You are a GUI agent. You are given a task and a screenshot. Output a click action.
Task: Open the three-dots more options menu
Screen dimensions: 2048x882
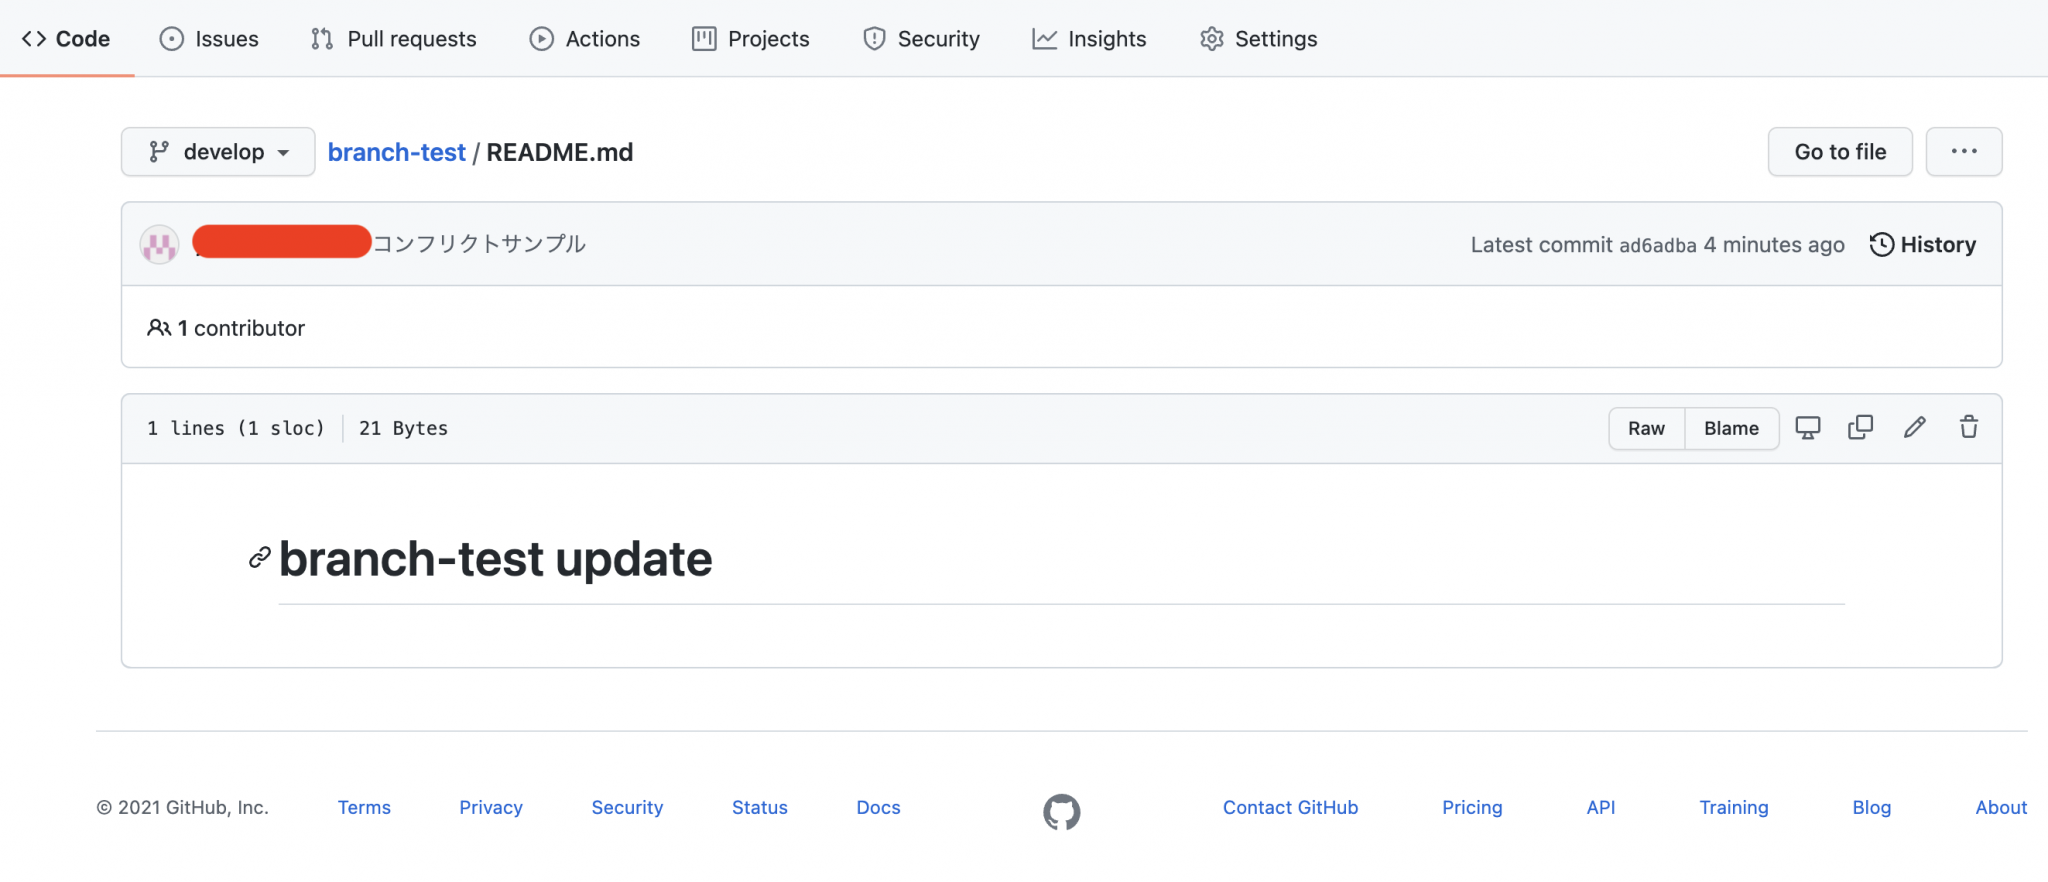pyautogui.click(x=1963, y=152)
